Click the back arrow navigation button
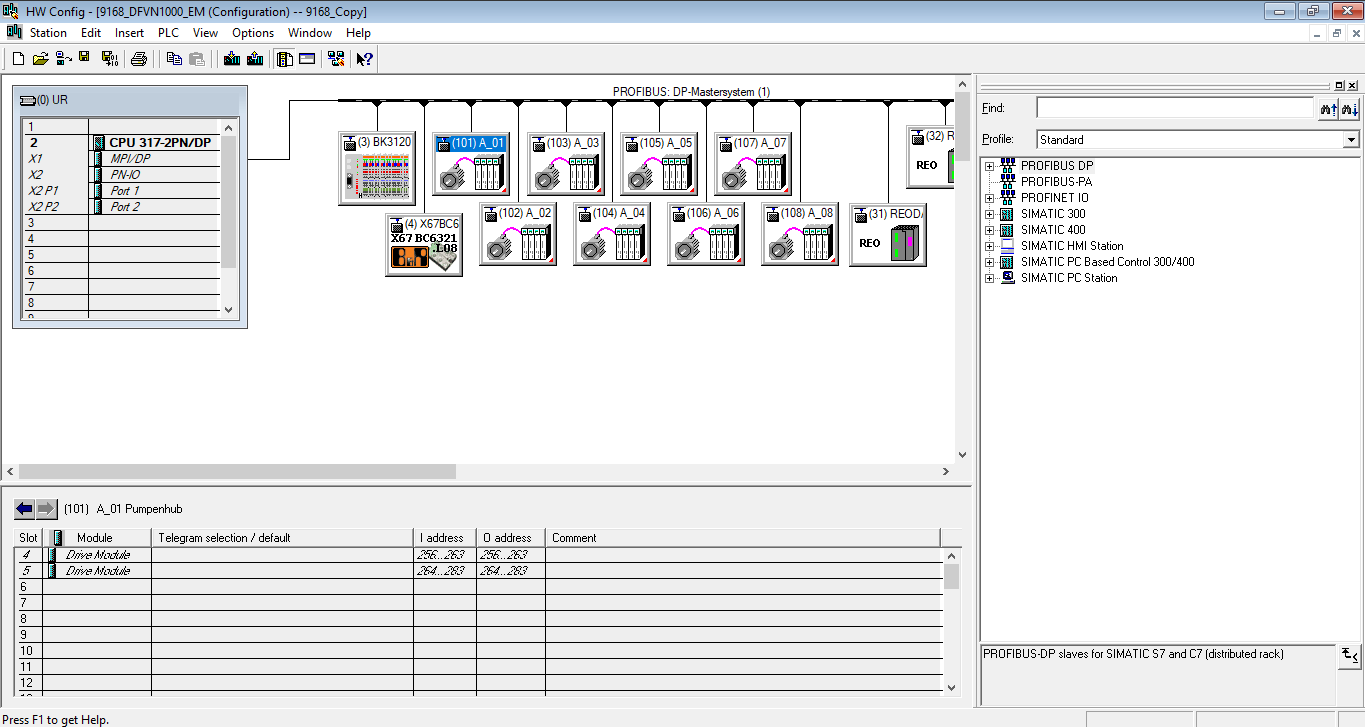This screenshot has width=1365, height=727. pos(24,509)
